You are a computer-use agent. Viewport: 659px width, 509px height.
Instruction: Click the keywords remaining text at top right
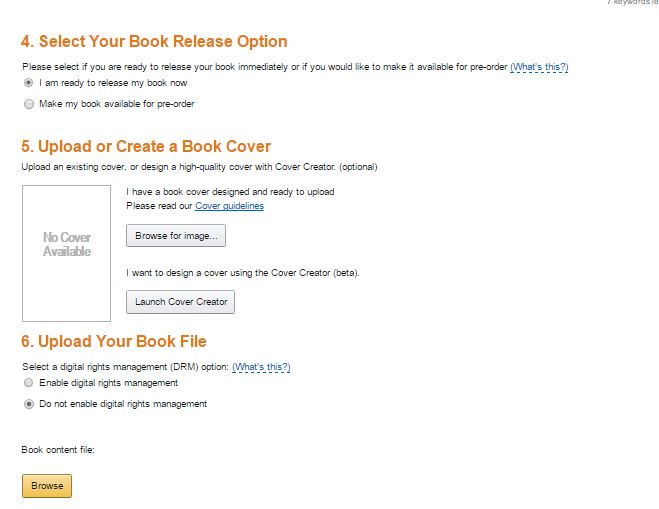coord(633,3)
